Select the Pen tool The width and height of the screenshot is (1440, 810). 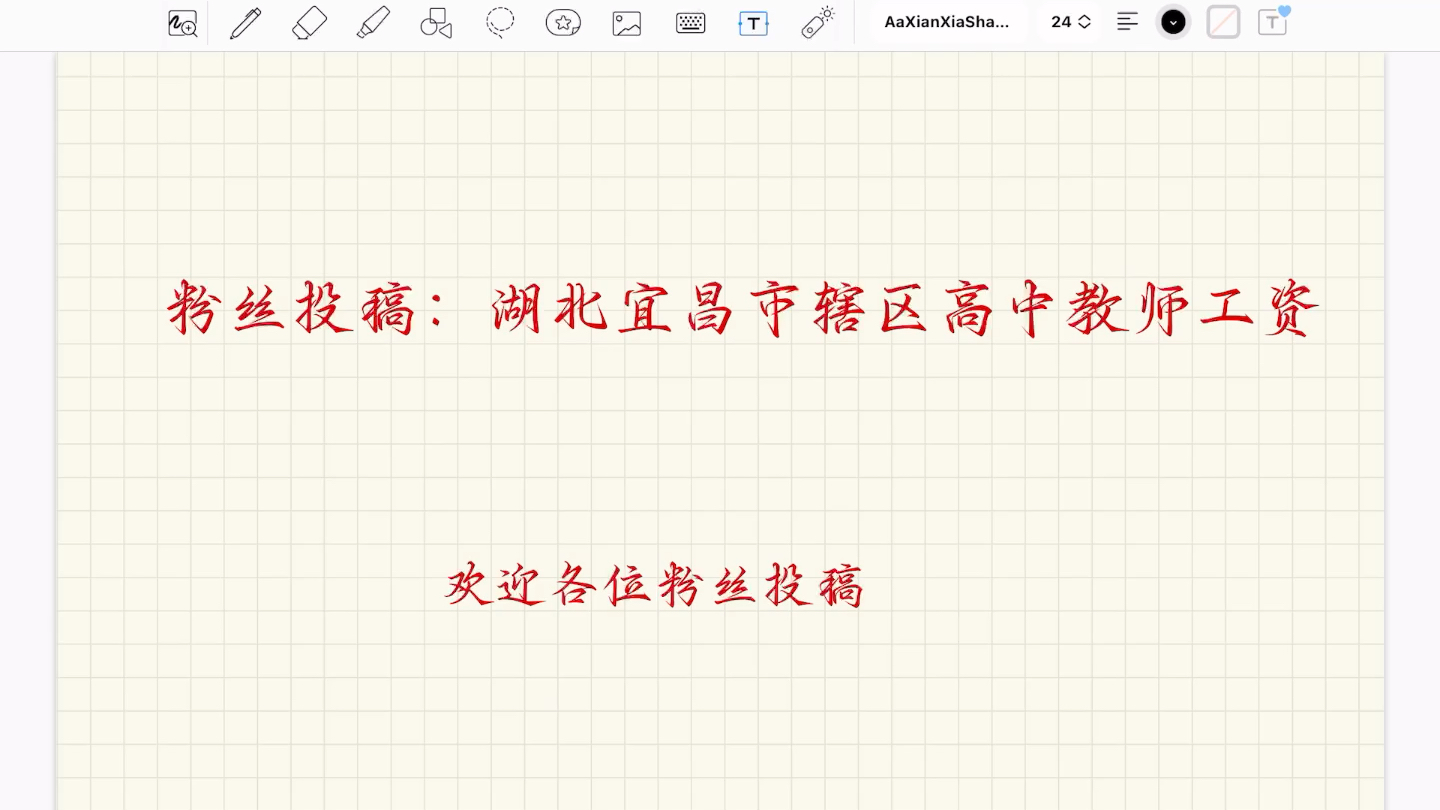pyautogui.click(x=245, y=23)
